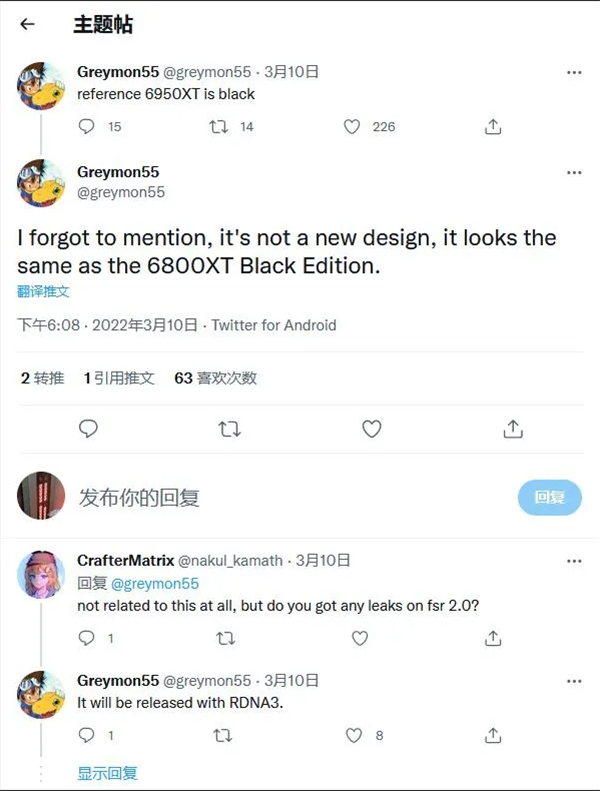Image resolution: width=600 pixels, height=791 pixels.
Task: Share the 'reference 6950XT is black' tweet
Action: (492, 127)
